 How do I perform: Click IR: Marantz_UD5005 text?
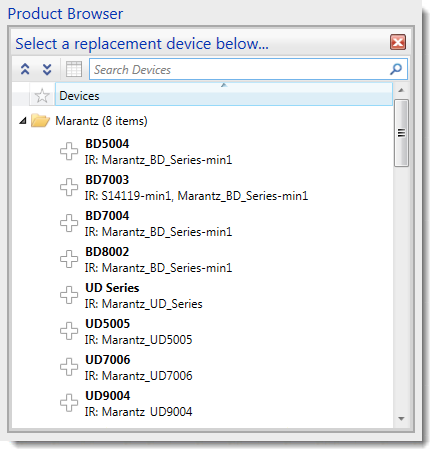[x=139, y=340]
